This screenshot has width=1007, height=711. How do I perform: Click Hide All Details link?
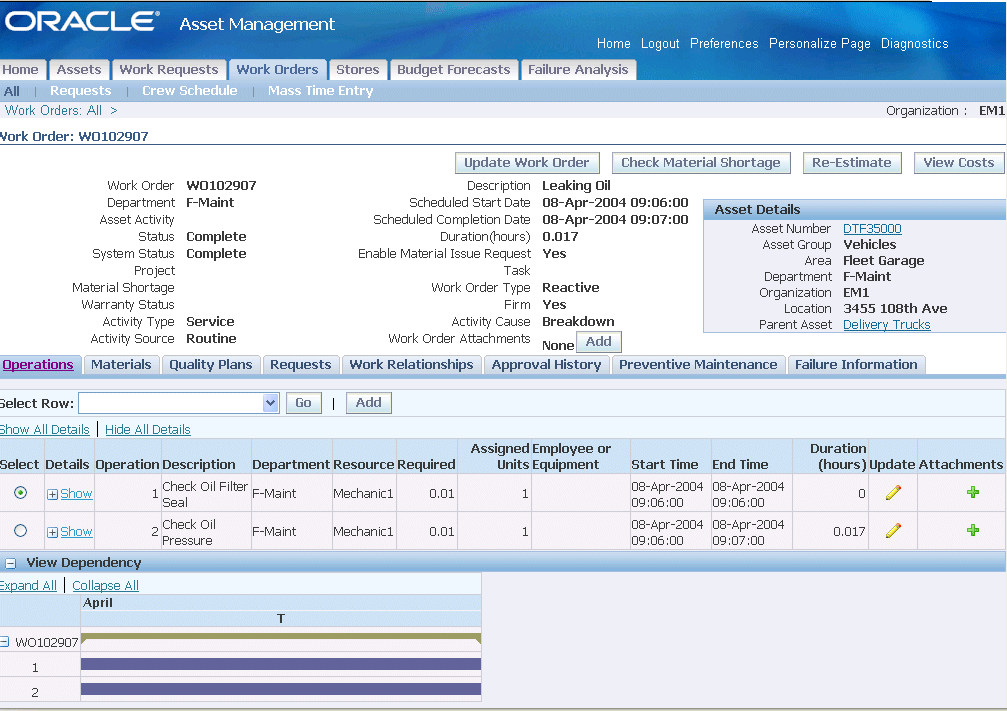click(x=148, y=430)
